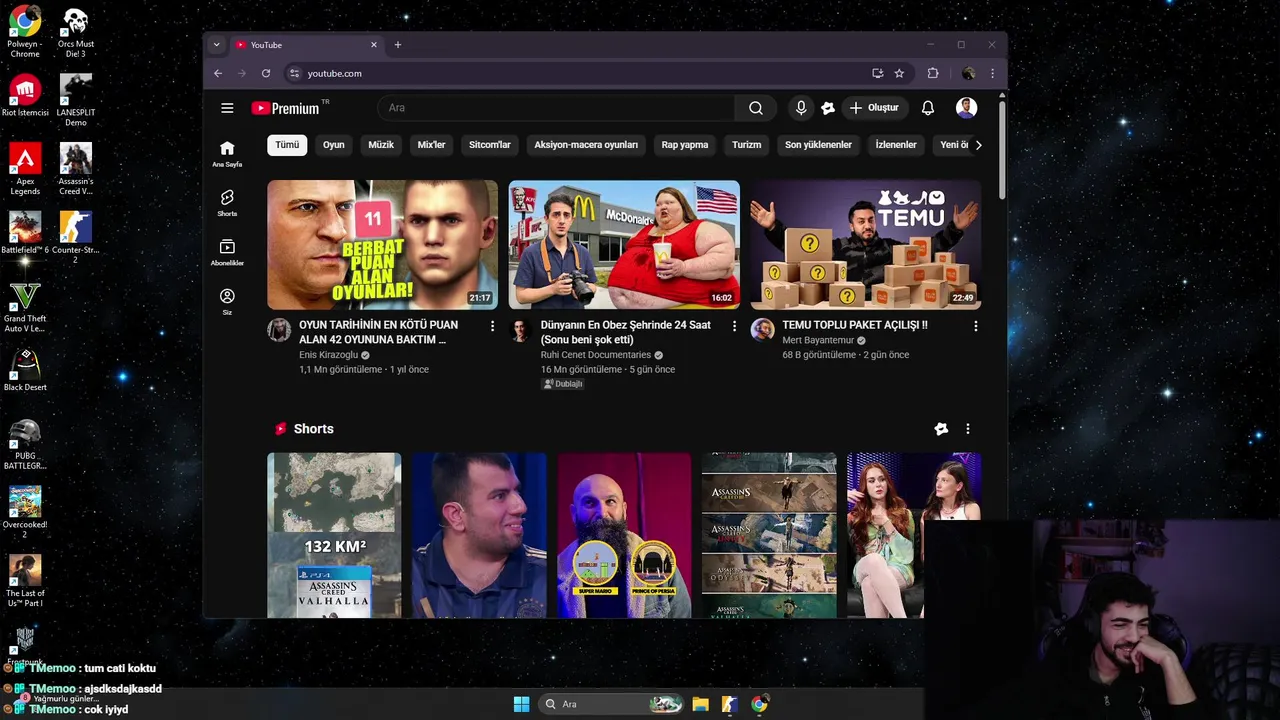Open the TEMU TOPLU PAKET AÇILIŞI title
The width and height of the screenshot is (1280, 720).
click(x=855, y=325)
